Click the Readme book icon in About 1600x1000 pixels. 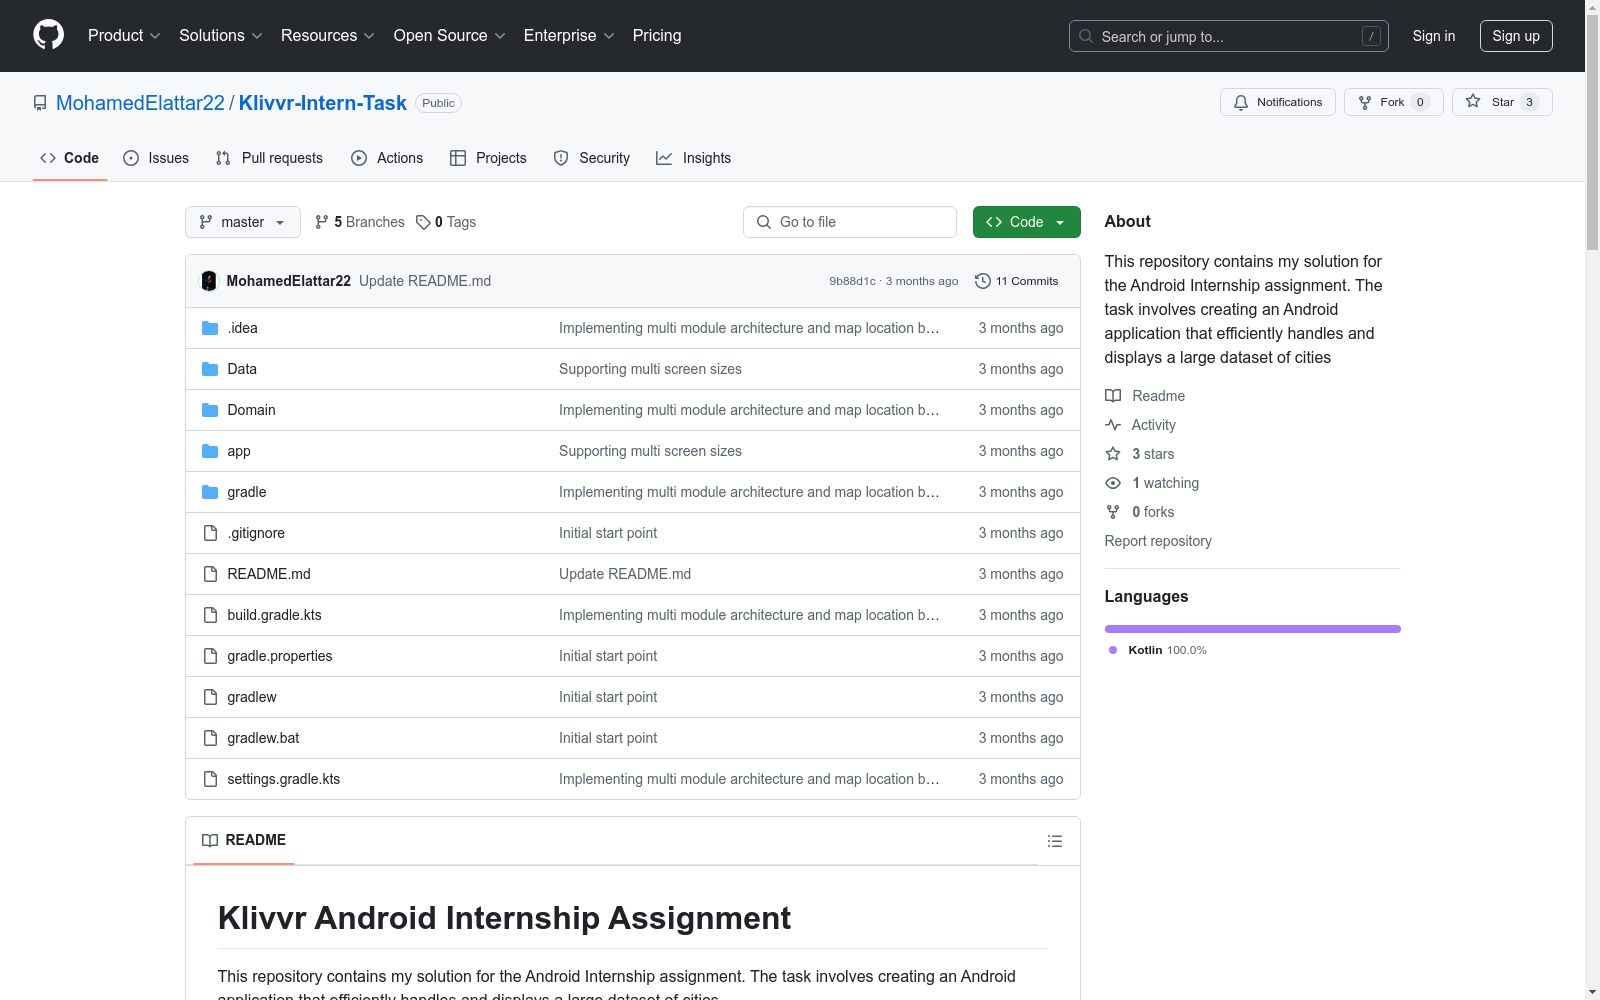[1113, 396]
